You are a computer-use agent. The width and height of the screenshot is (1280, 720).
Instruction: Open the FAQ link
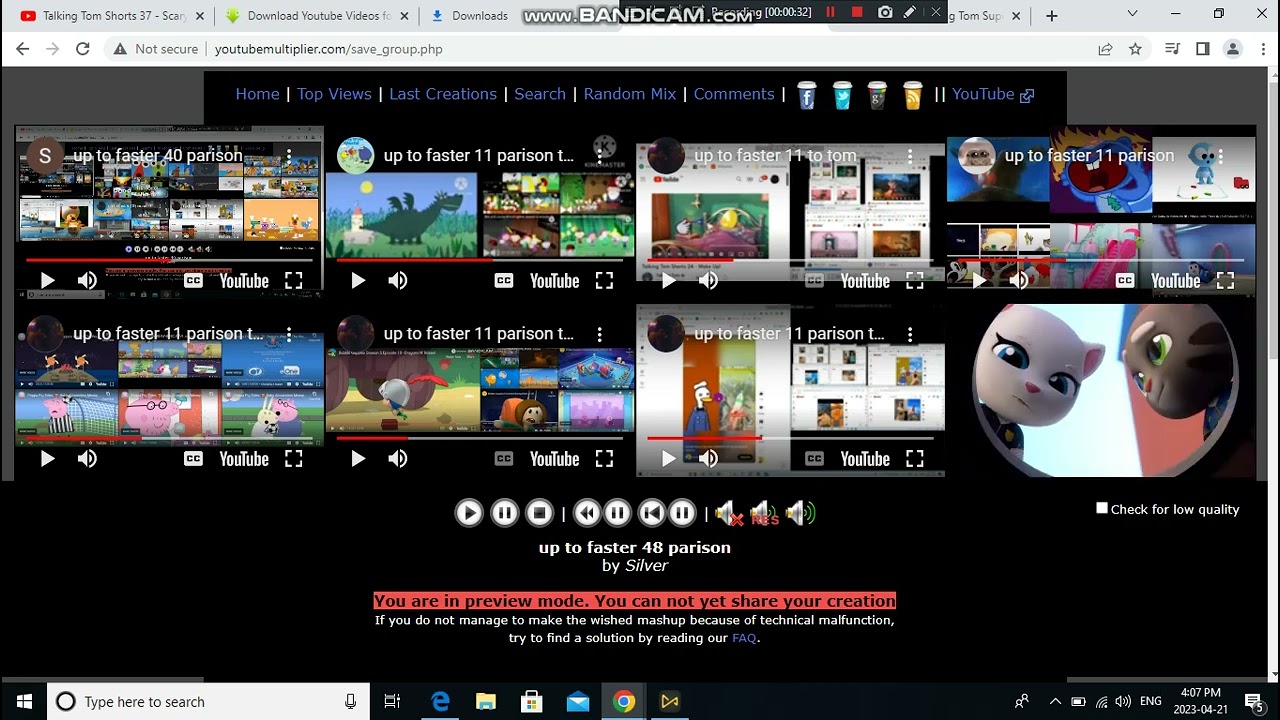[x=744, y=638]
